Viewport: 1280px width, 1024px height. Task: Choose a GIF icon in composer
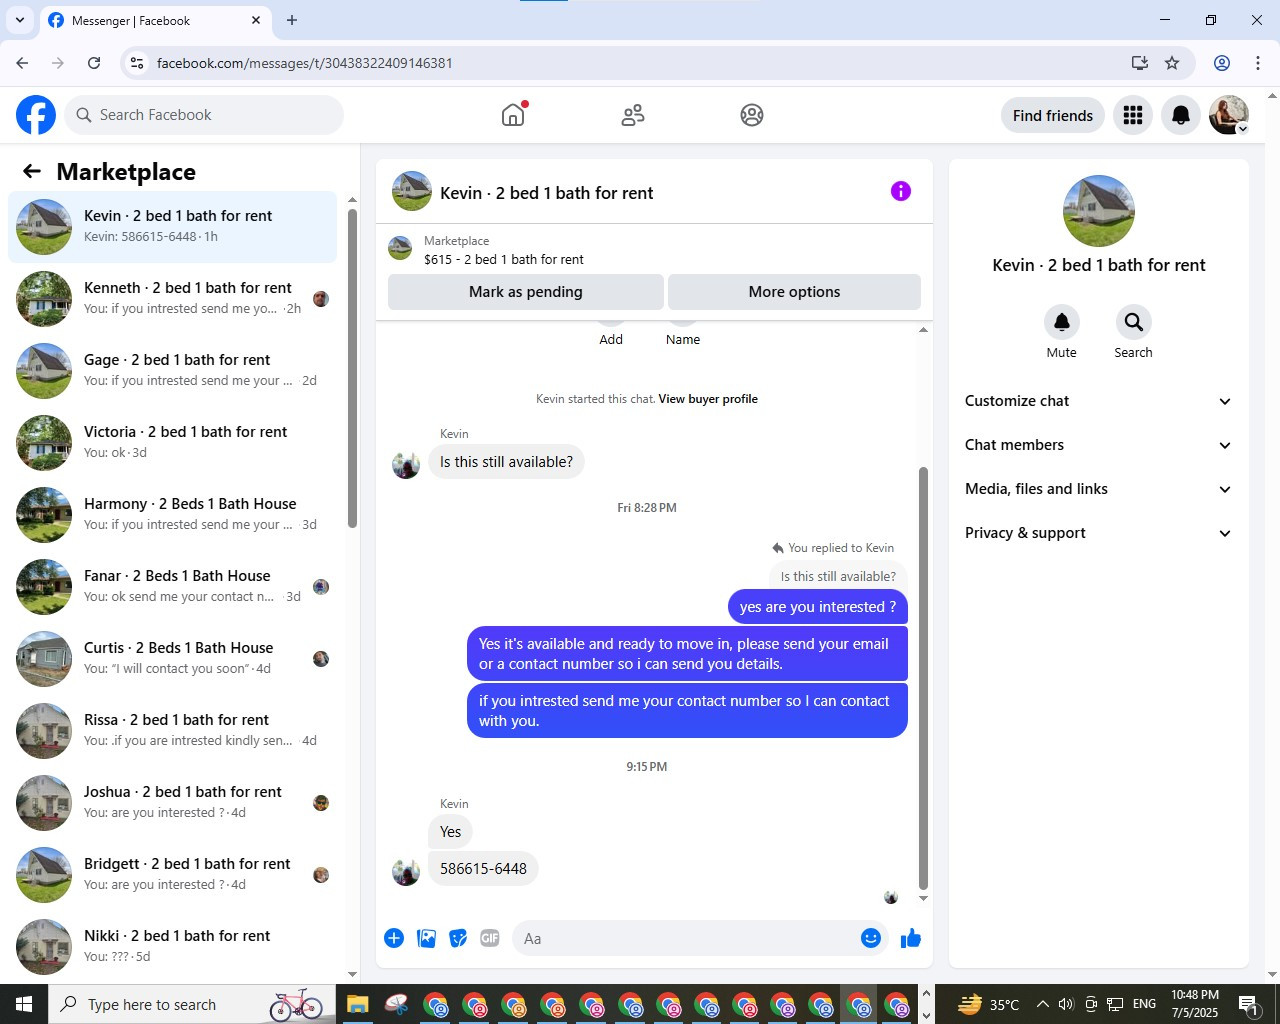tap(490, 938)
